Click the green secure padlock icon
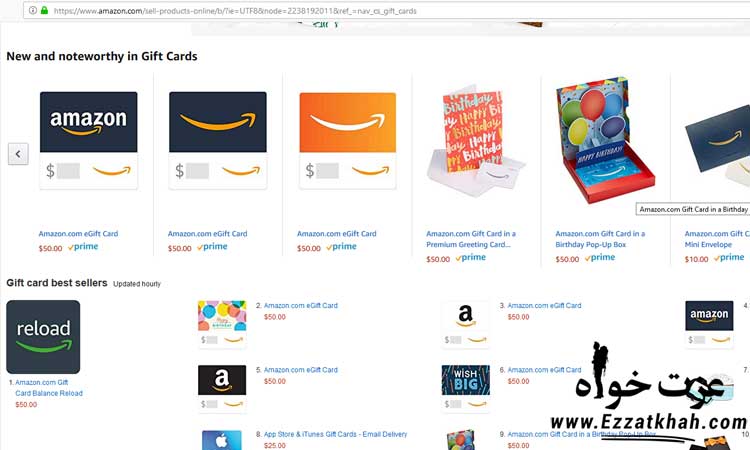The image size is (750, 450). click(x=44, y=10)
